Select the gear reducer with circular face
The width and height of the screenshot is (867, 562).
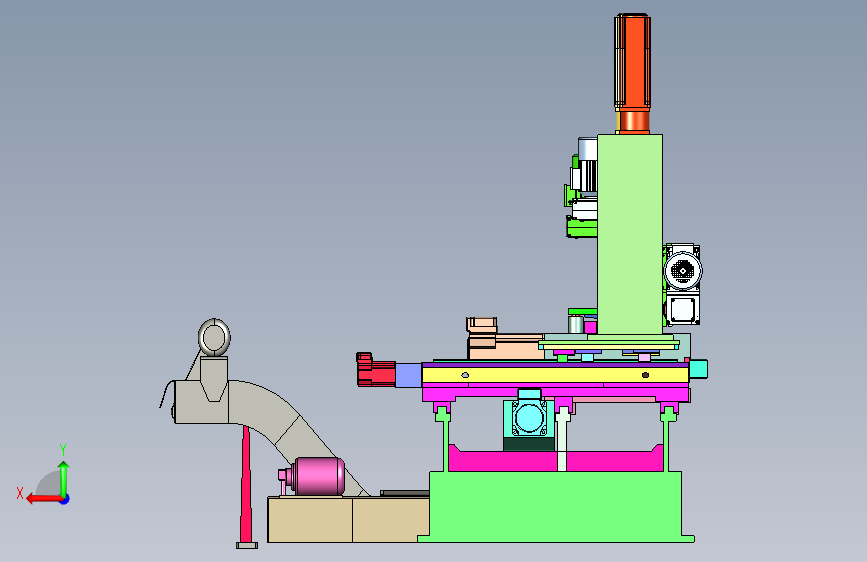(683, 270)
